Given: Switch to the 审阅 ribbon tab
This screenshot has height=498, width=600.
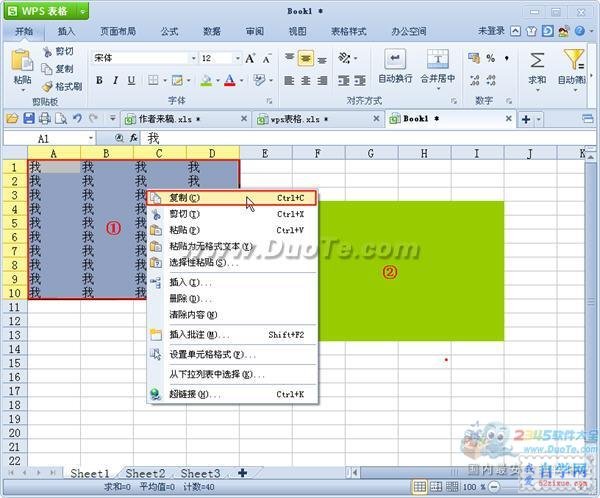Looking at the screenshot, I should point(255,31).
